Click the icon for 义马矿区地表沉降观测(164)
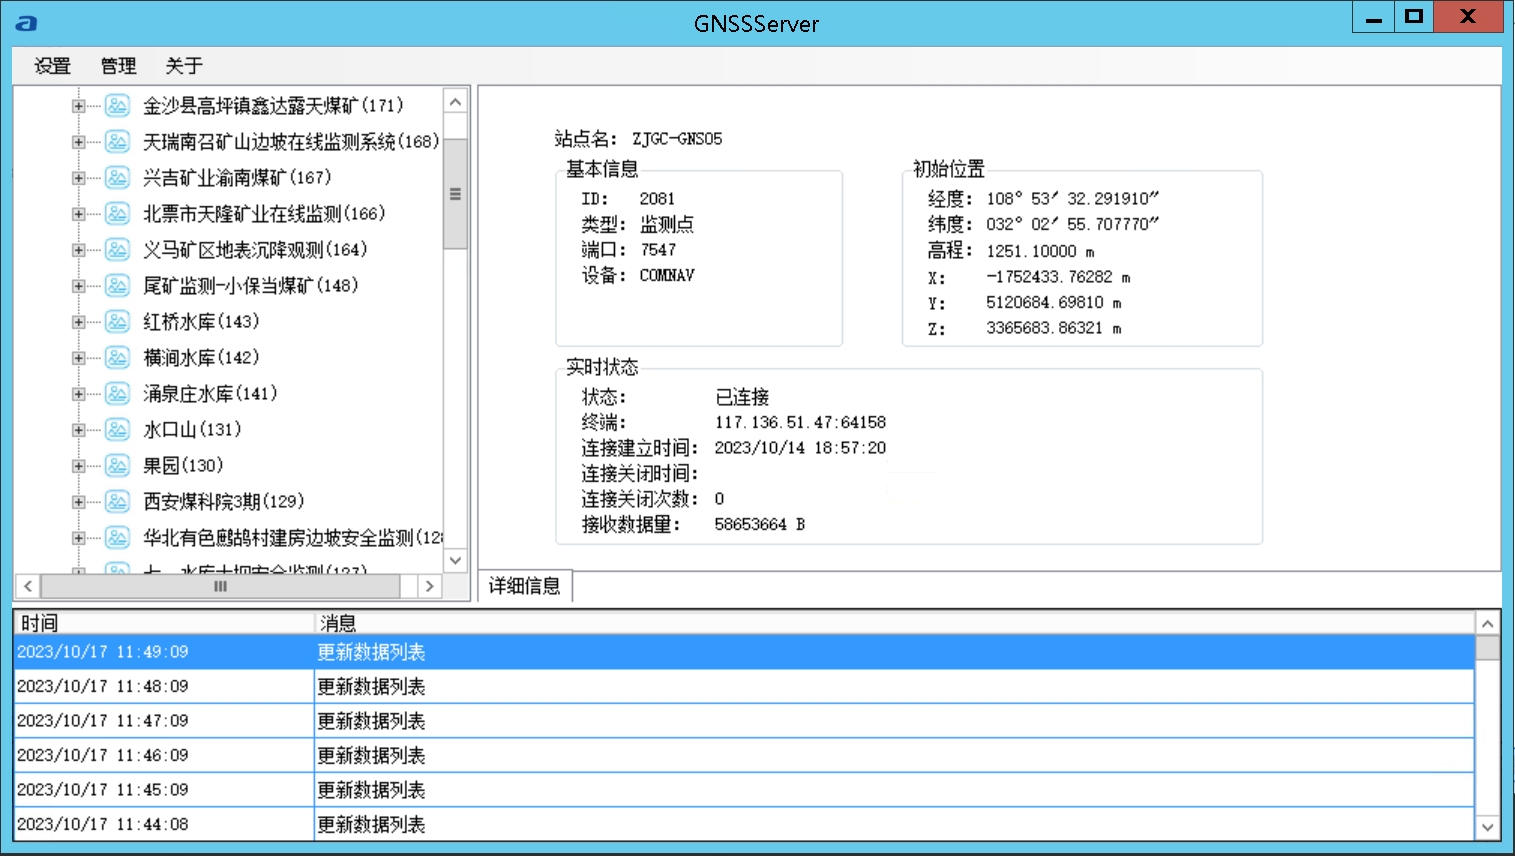Viewport: 1515px width, 856px height. (117, 249)
